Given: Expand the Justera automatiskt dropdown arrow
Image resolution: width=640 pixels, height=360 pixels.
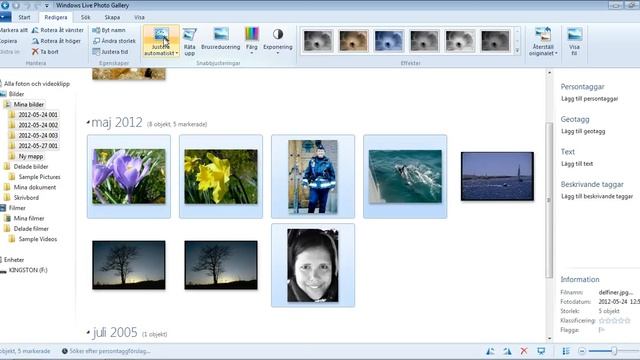Looking at the screenshot, I should click(x=177, y=53).
